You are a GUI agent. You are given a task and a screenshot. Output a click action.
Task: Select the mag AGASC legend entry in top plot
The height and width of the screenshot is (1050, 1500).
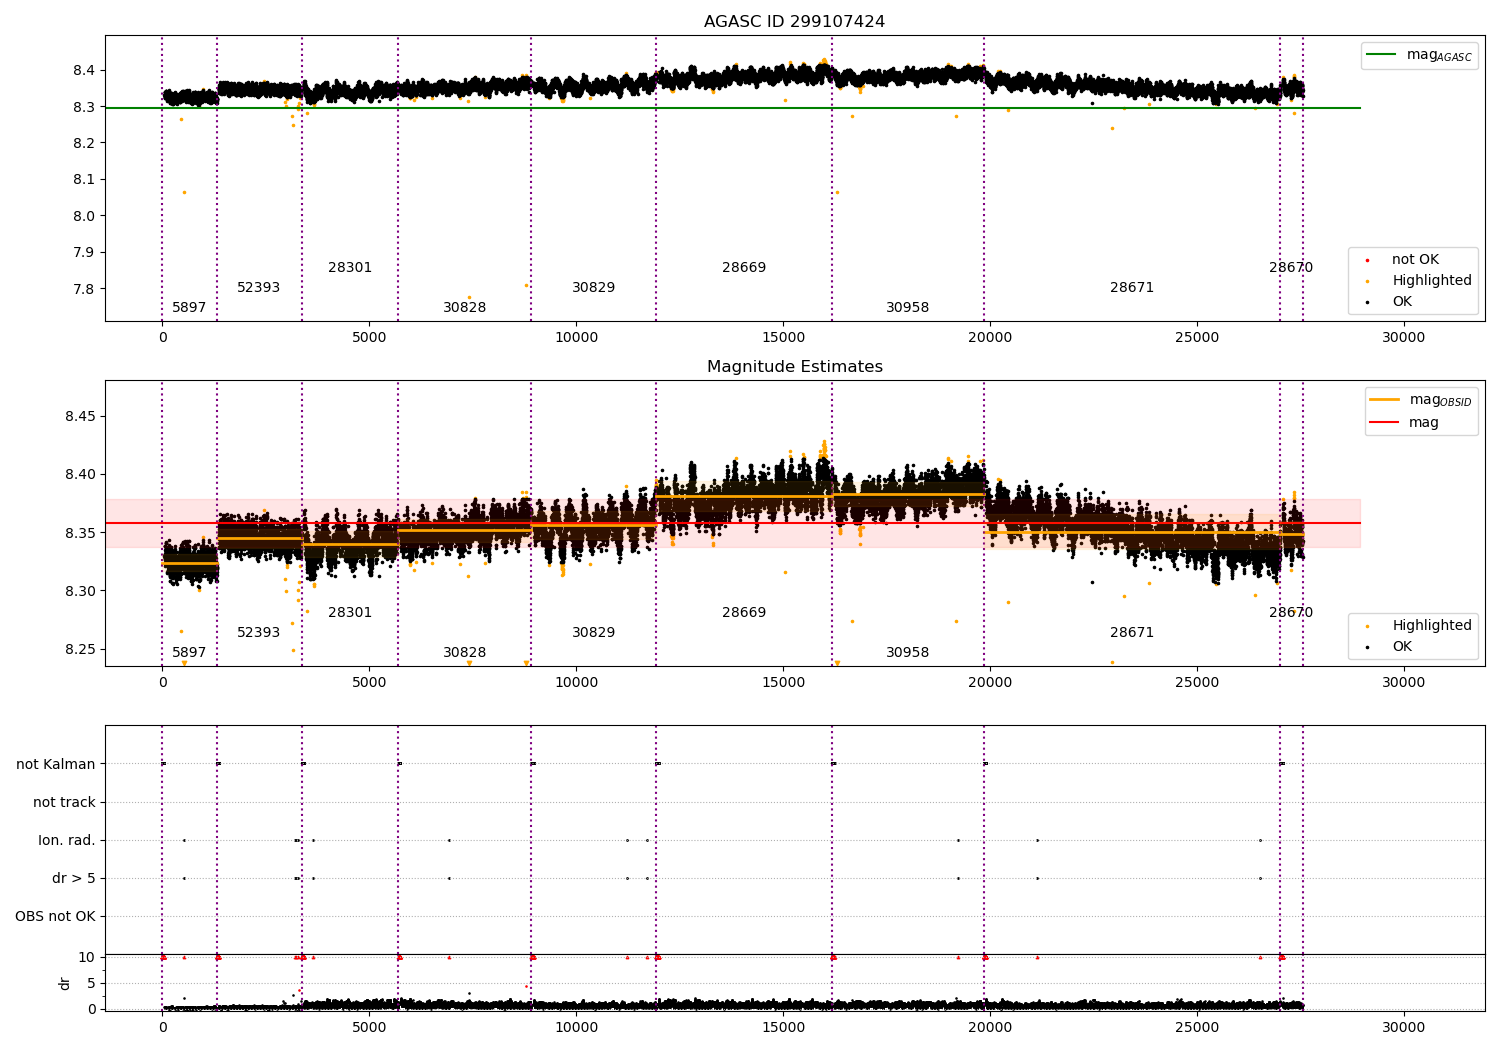[x=1419, y=55]
